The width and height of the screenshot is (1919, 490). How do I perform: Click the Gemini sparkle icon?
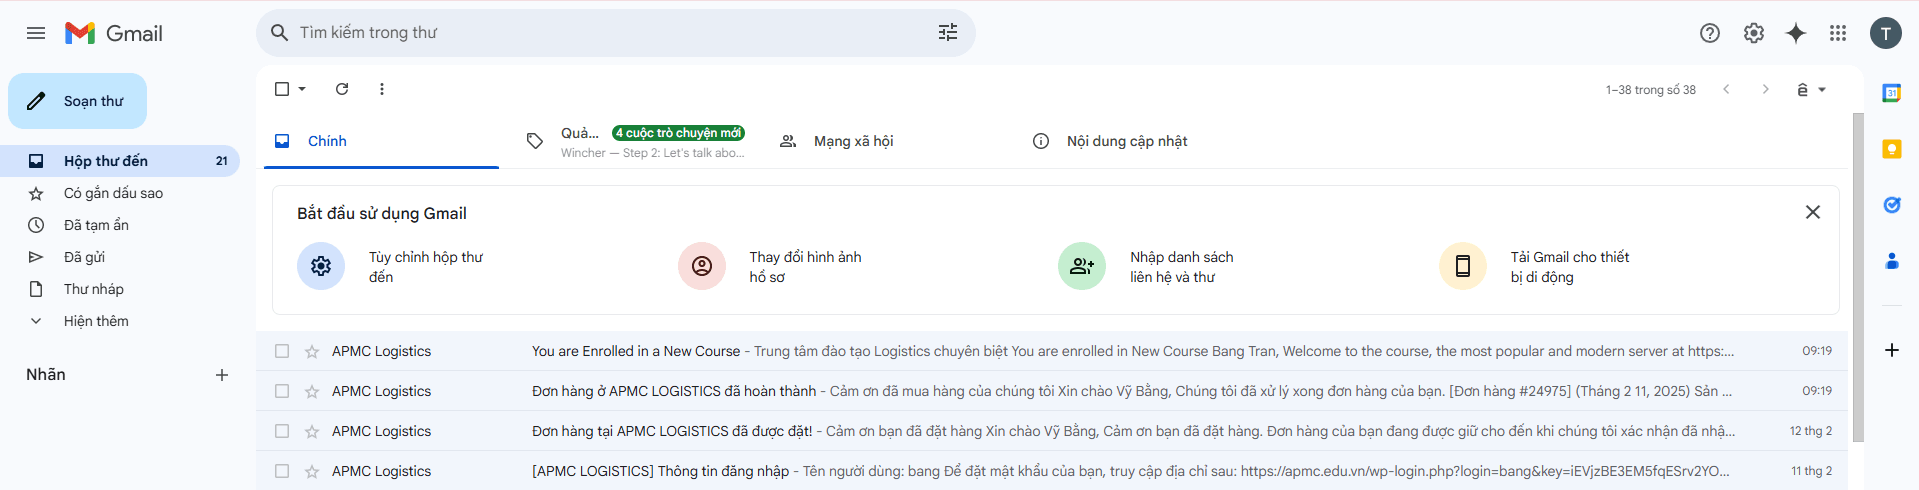tap(1796, 33)
